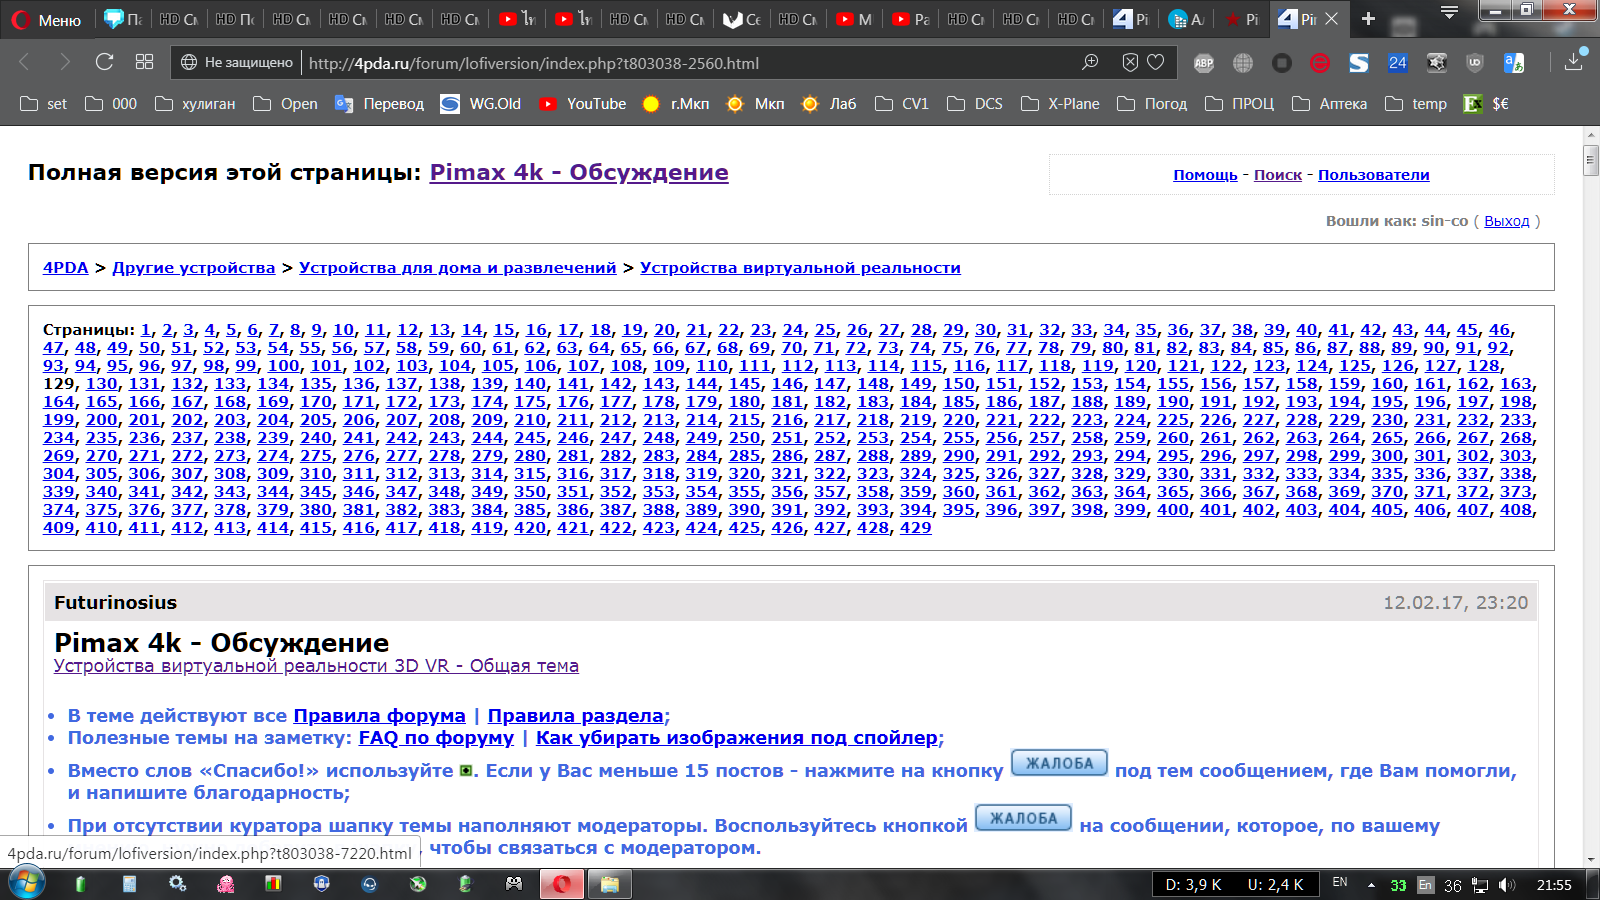Open the YouTube bookmark

click(583, 103)
